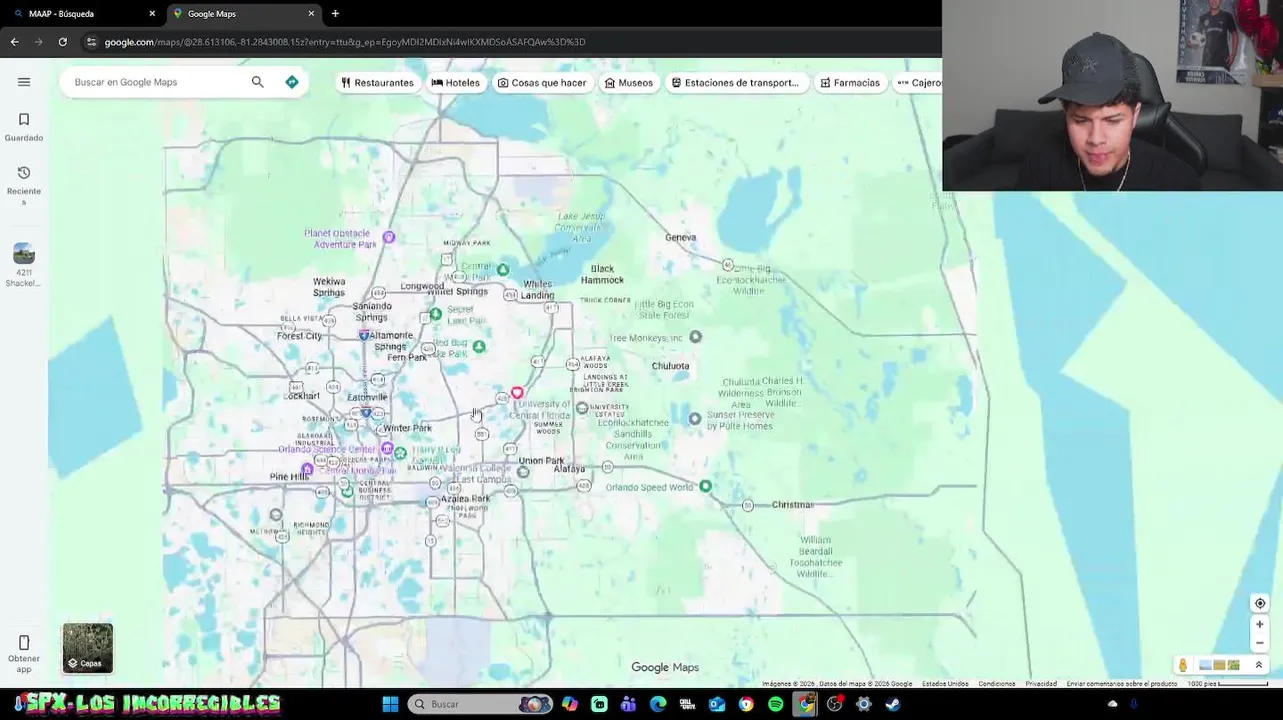Viewport: 1283px width, 720px height.
Task: Click the Christmas town label
Action: tap(793, 505)
